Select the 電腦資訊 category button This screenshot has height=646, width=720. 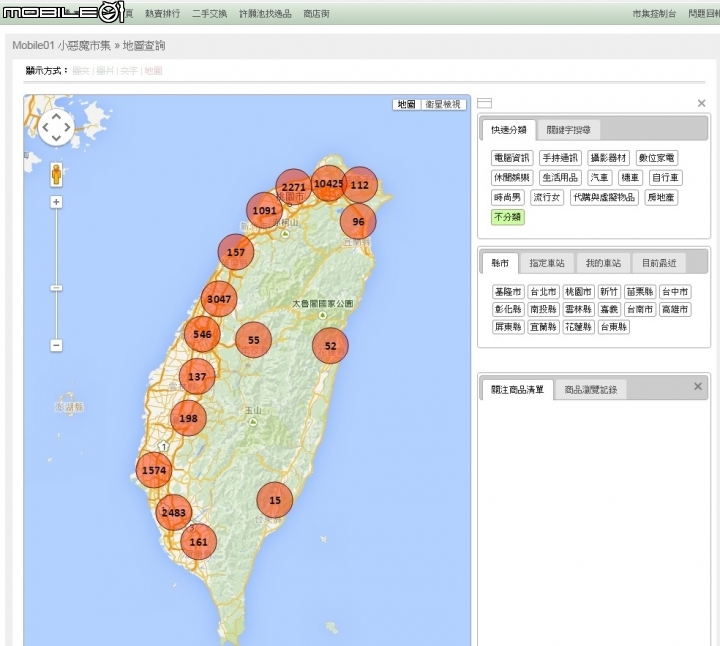[512, 158]
